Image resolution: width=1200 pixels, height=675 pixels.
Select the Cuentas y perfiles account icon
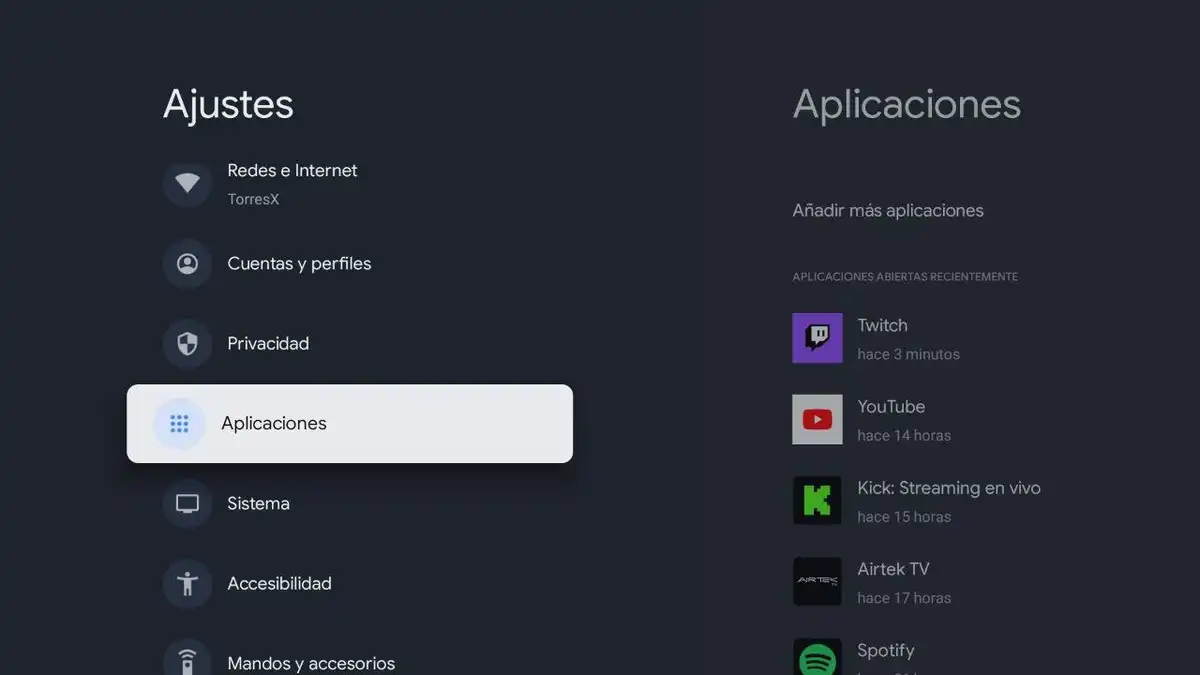pos(187,264)
